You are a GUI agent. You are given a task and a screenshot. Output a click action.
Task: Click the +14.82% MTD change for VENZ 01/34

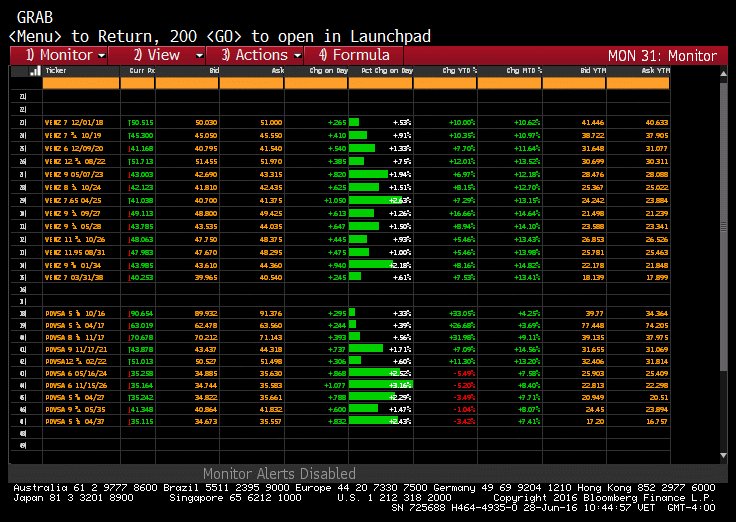527,265
